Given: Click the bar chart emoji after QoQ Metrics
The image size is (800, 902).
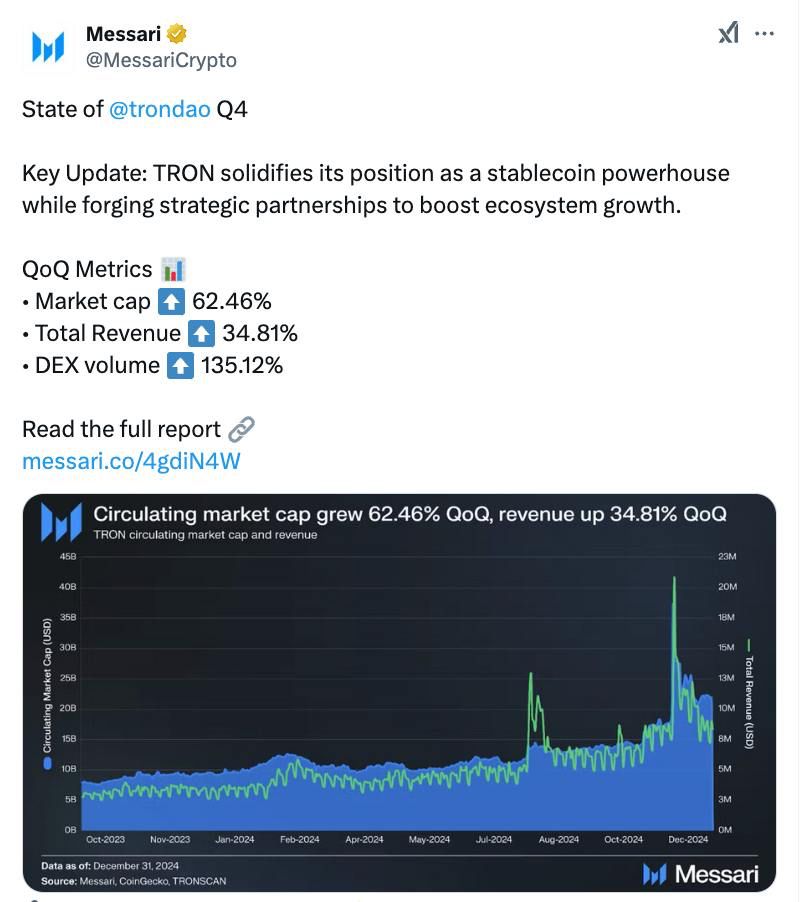Looking at the screenshot, I should 173,269.
